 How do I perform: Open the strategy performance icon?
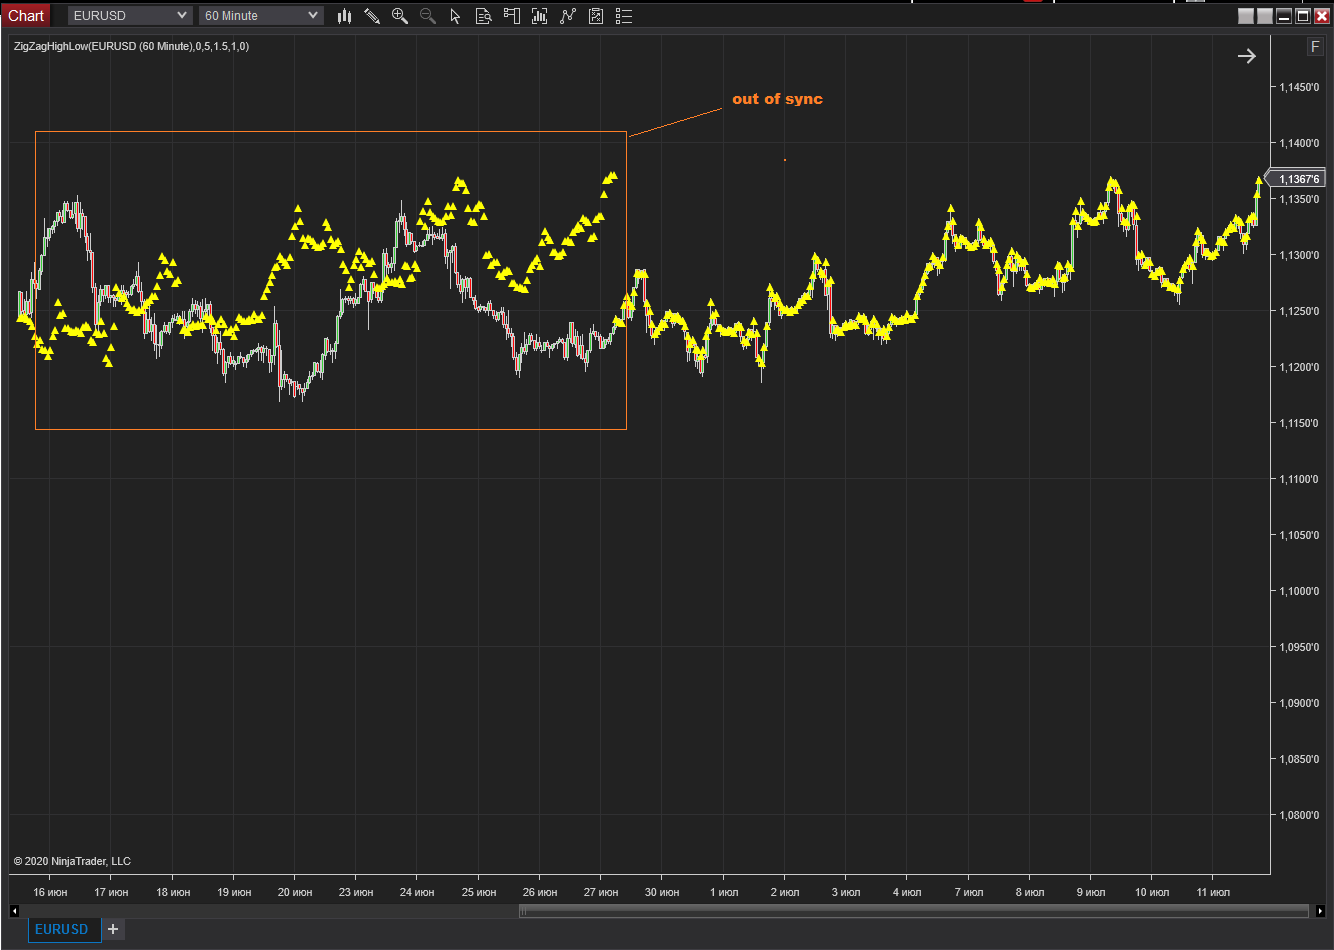(596, 16)
